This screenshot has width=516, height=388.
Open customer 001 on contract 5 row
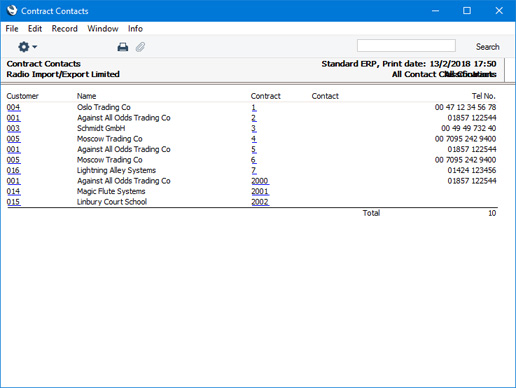click(13, 149)
